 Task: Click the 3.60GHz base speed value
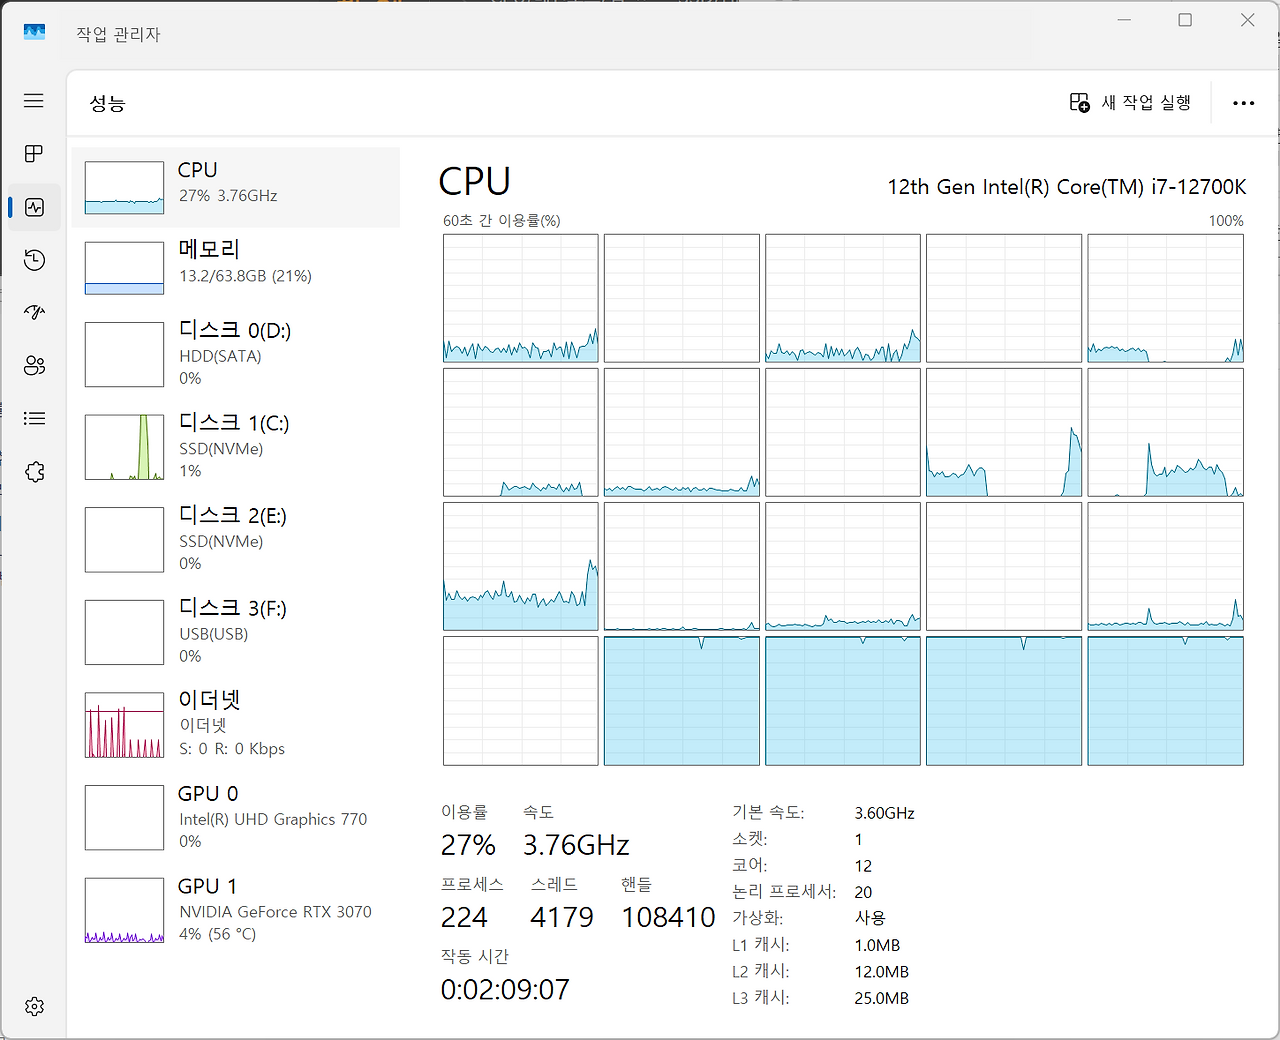coord(885,813)
